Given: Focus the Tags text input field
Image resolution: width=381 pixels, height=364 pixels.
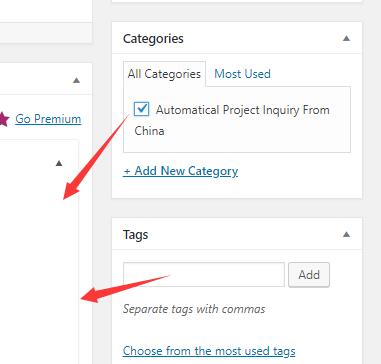Looking at the screenshot, I should tap(204, 275).
